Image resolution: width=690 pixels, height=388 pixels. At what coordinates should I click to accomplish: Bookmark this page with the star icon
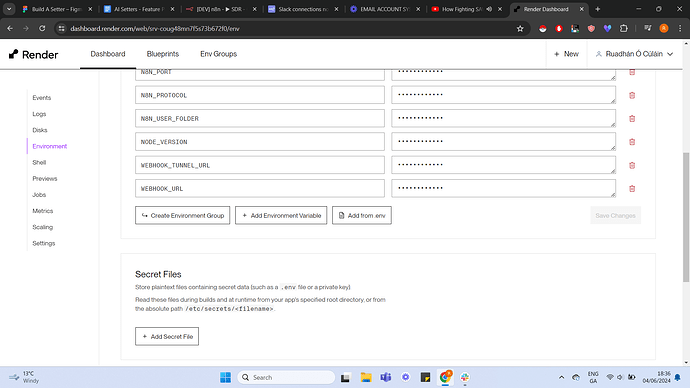520,29
